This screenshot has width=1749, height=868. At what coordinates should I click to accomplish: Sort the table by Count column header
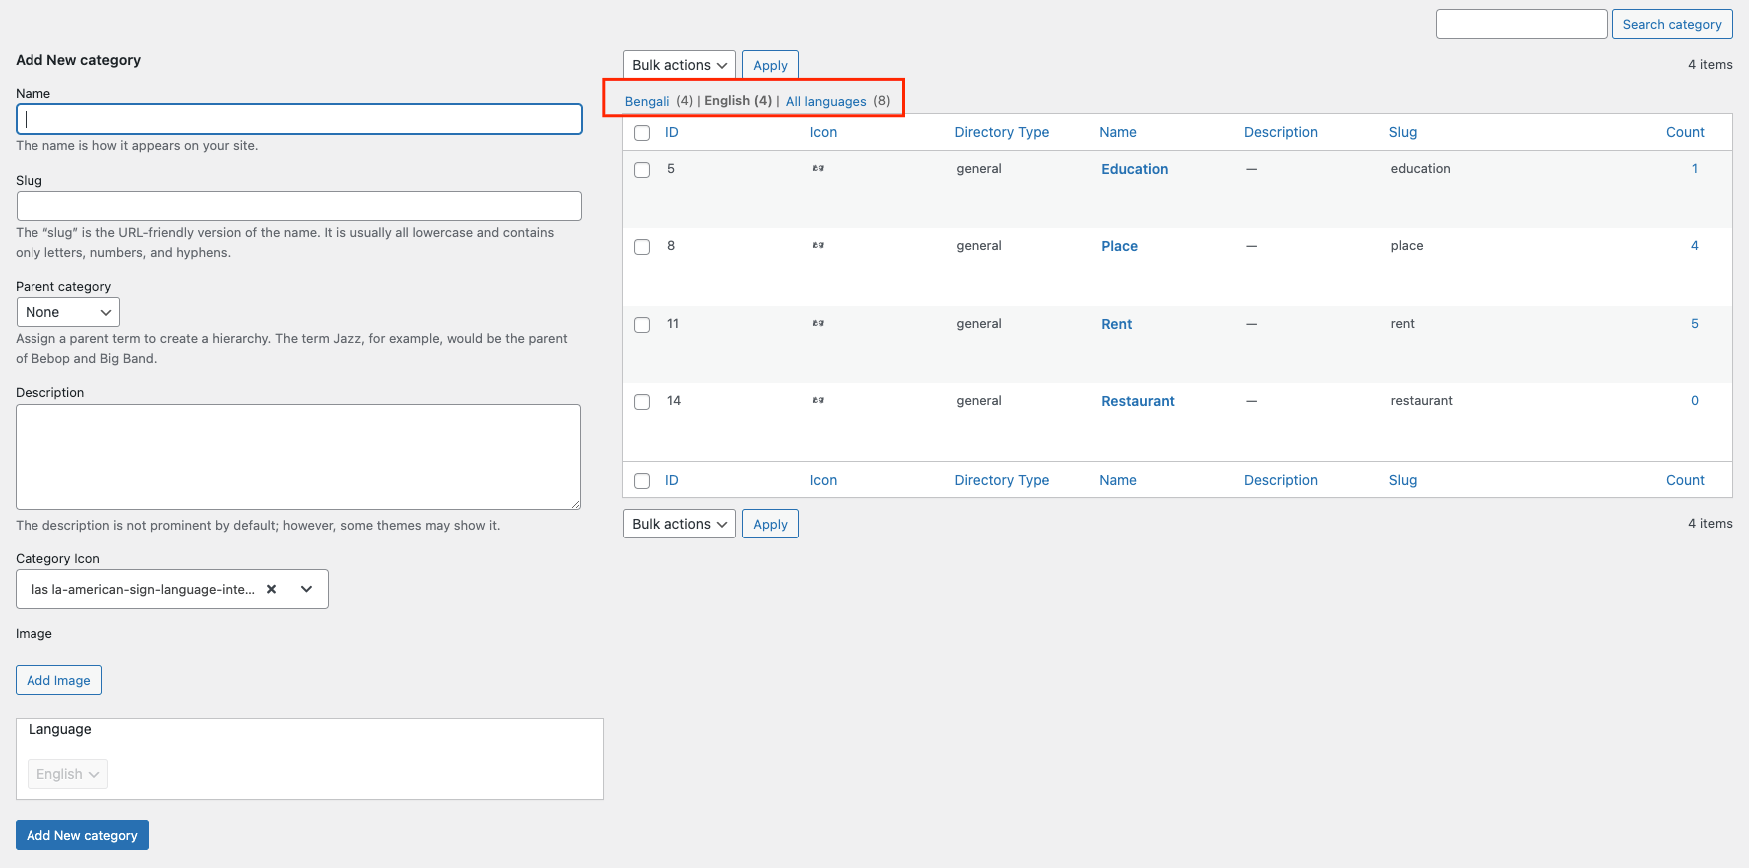[x=1684, y=132]
